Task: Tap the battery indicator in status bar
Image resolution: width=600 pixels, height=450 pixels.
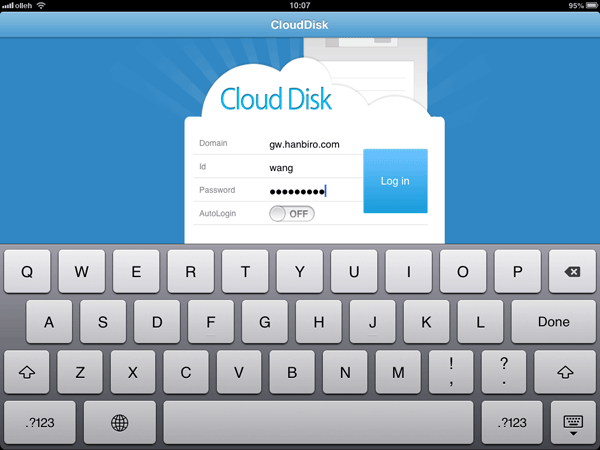Action: 587,5
